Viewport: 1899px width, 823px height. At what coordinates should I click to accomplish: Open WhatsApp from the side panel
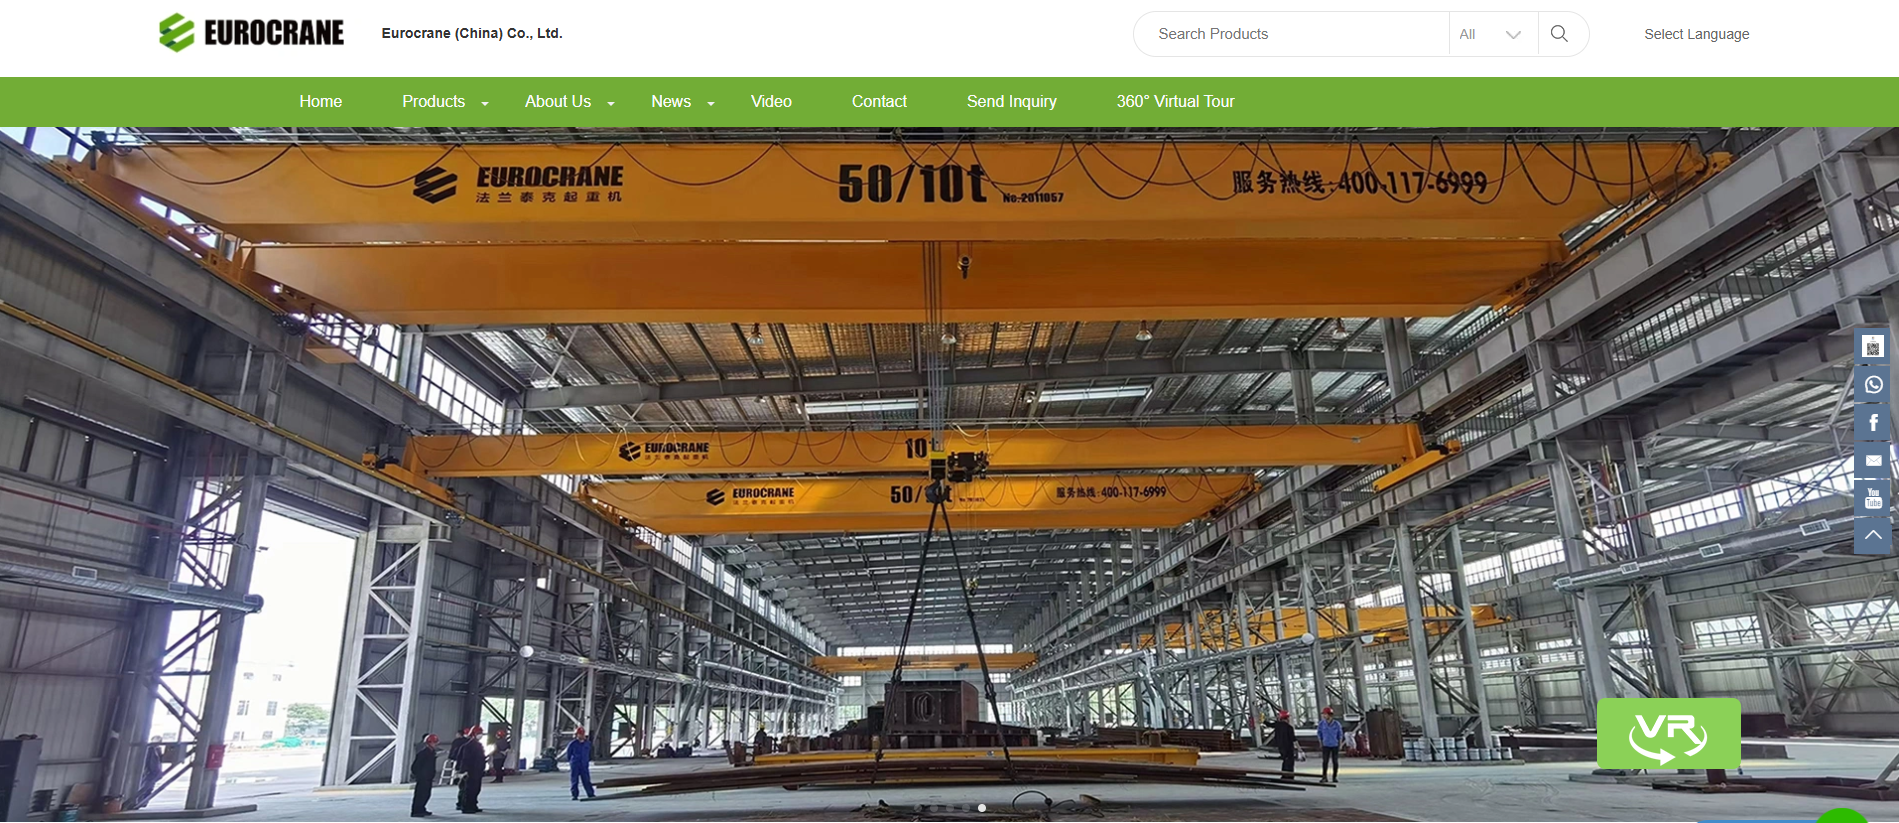1873,385
